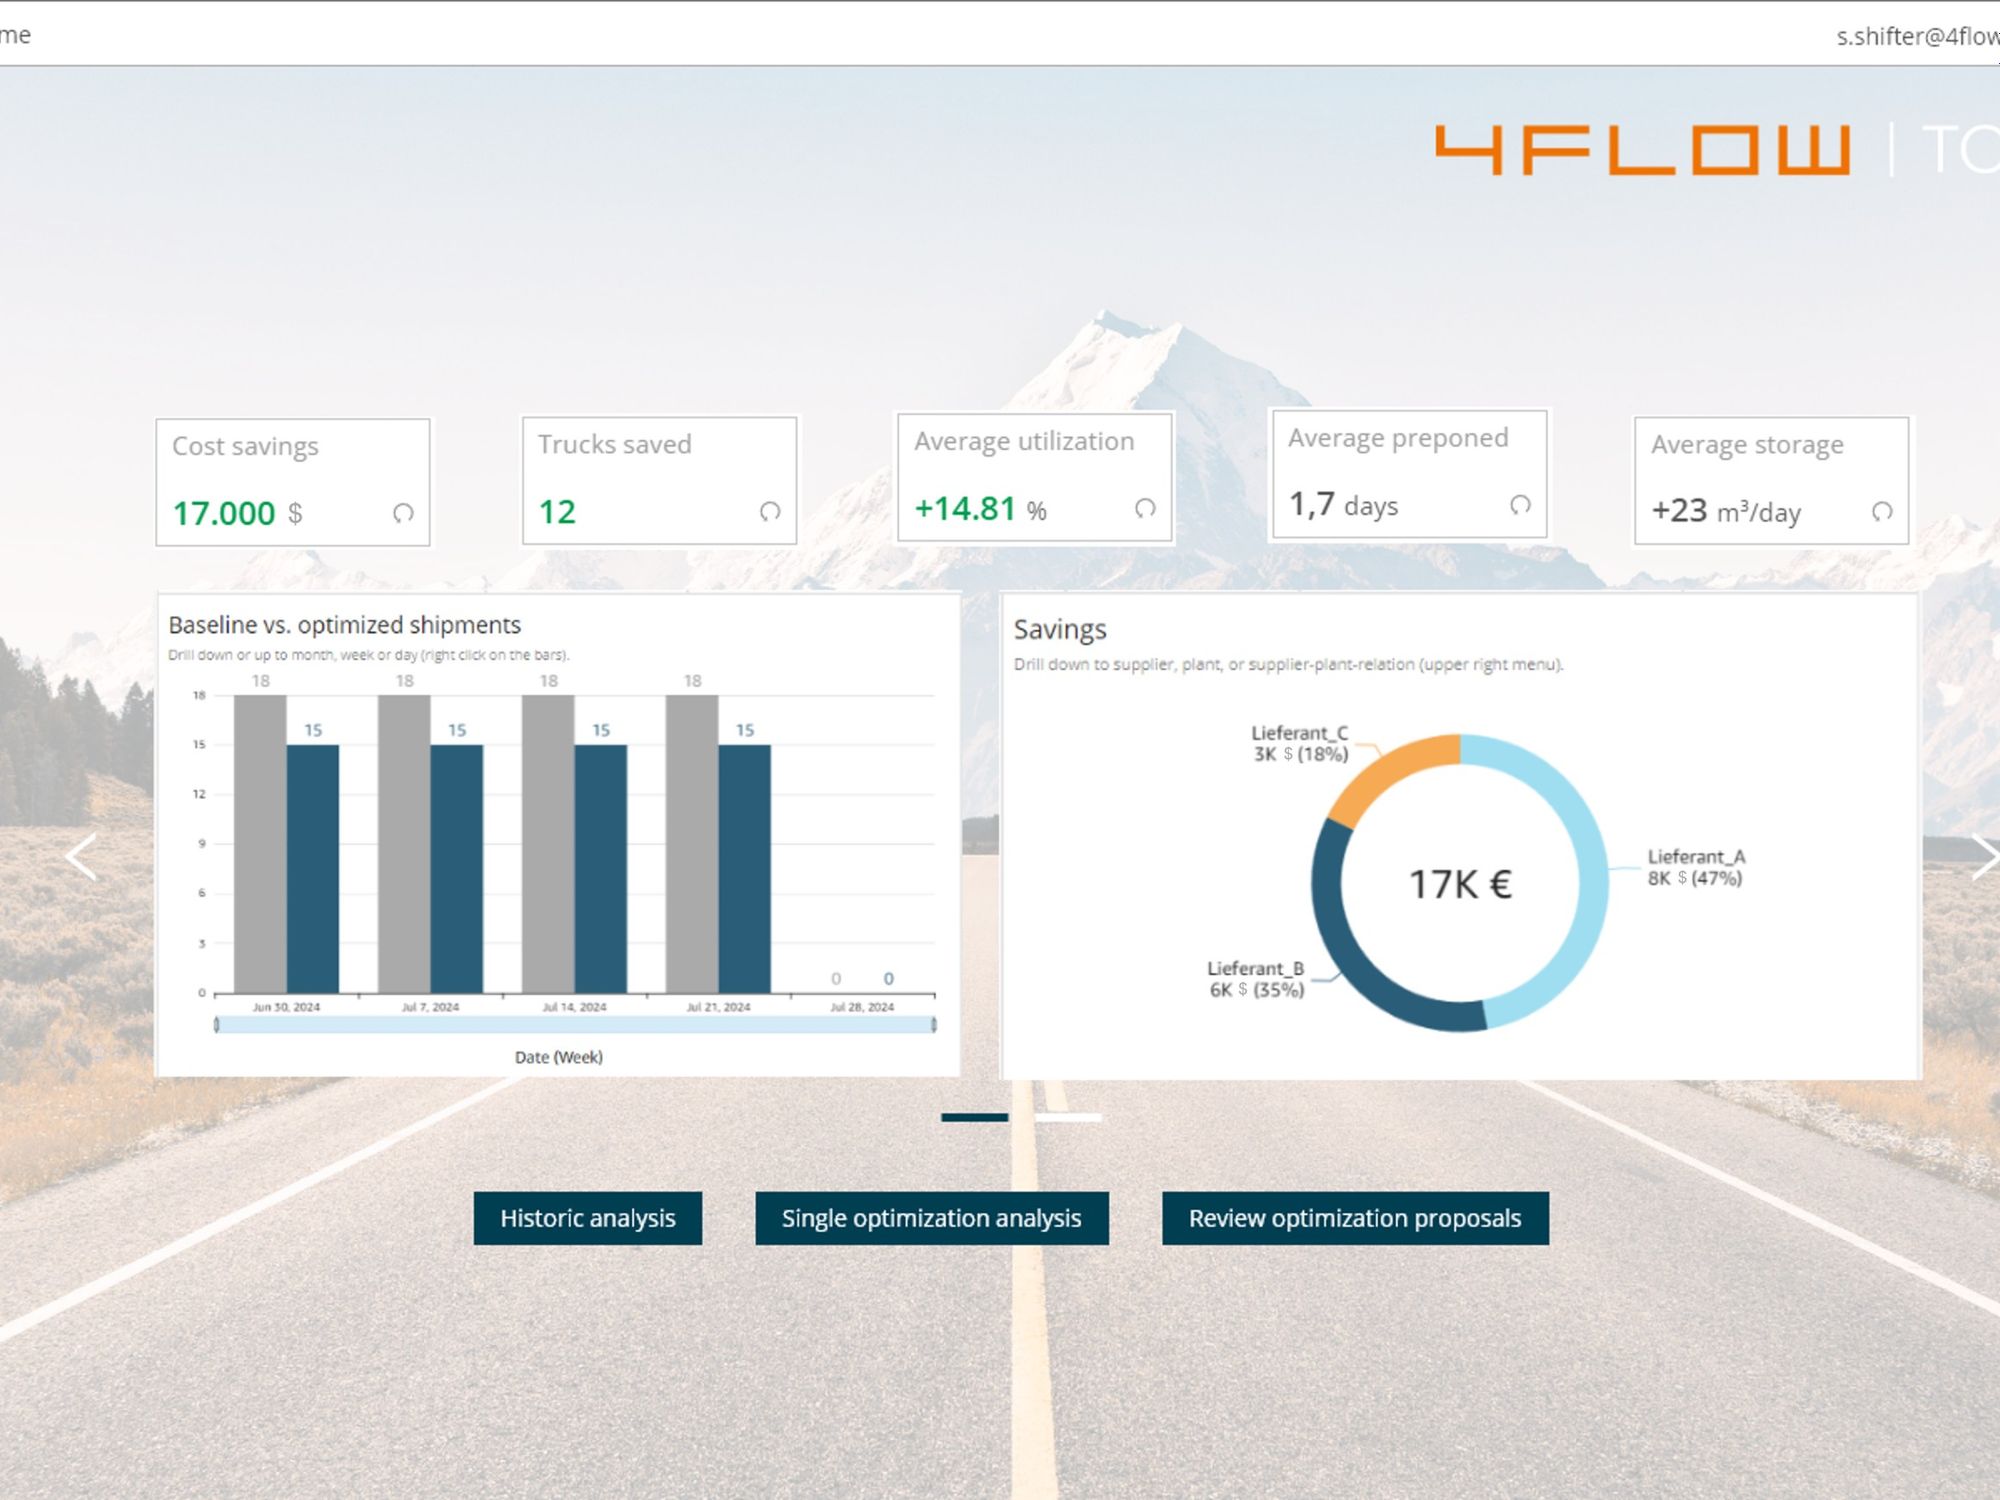This screenshot has width=2000, height=1500.
Task: Select the first carousel page indicator
Action: tap(975, 1117)
